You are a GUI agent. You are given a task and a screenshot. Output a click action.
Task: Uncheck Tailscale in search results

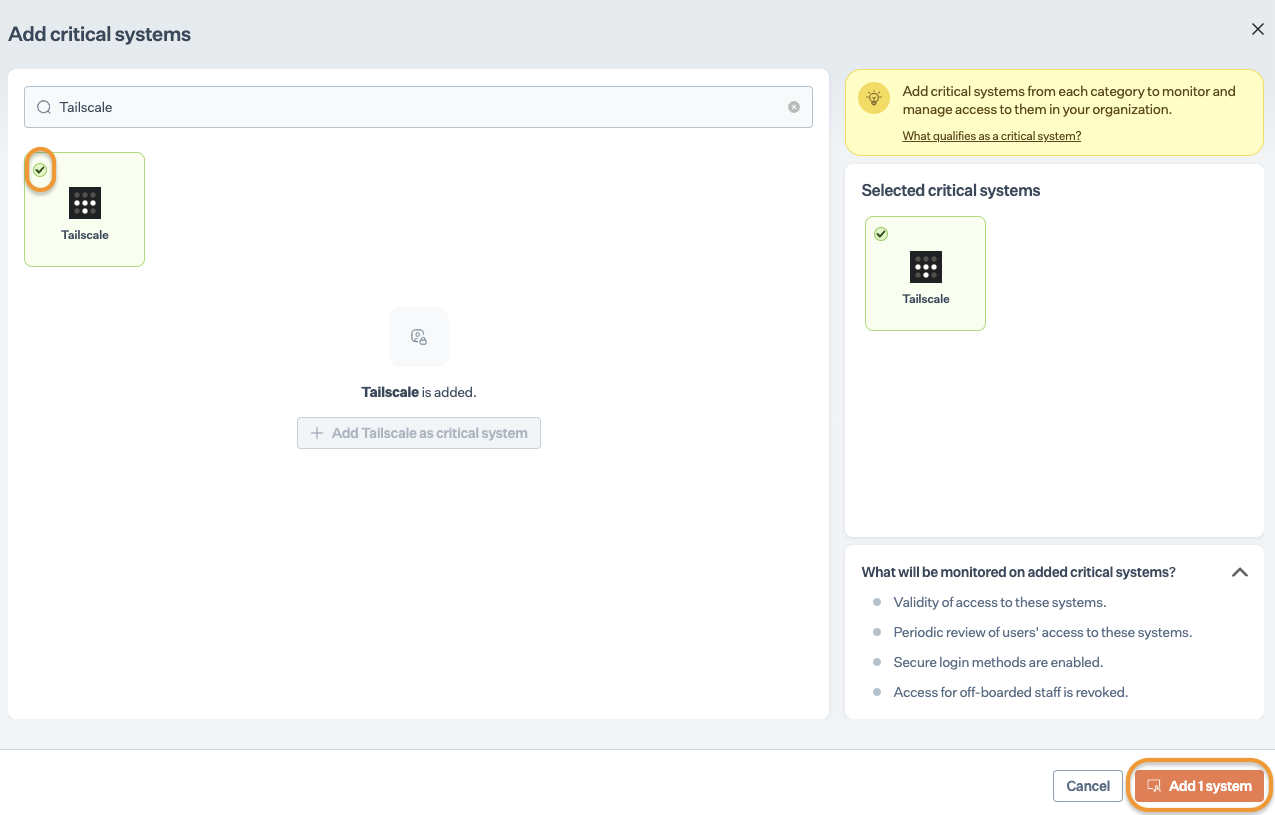pos(40,170)
